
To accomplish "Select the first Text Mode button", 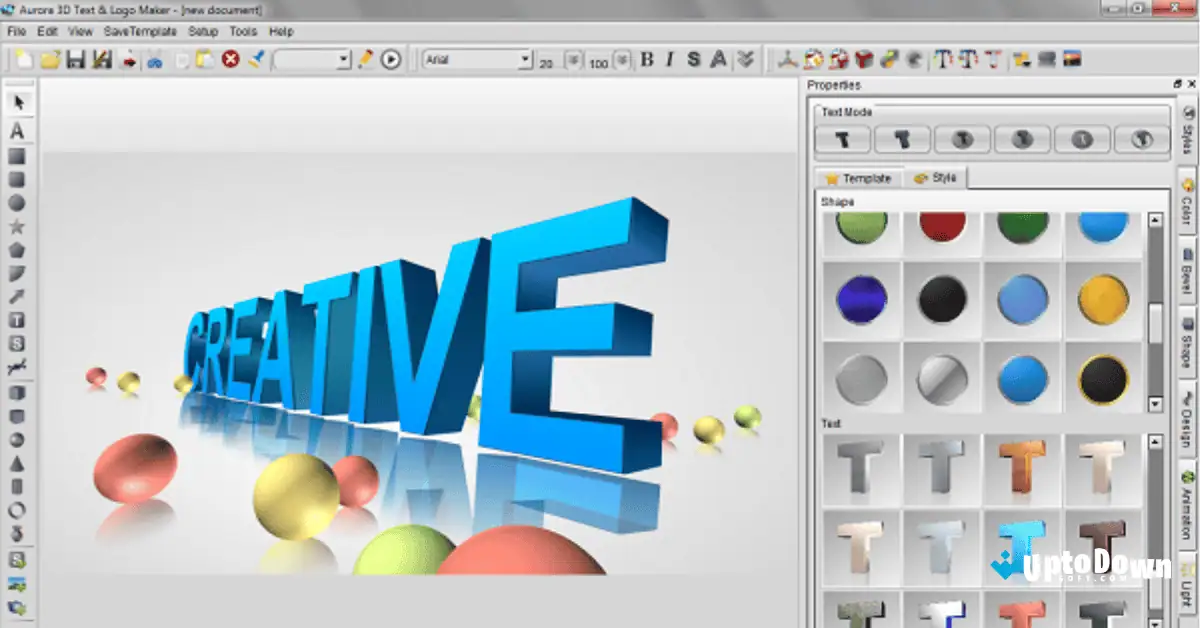I will (x=842, y=140).
